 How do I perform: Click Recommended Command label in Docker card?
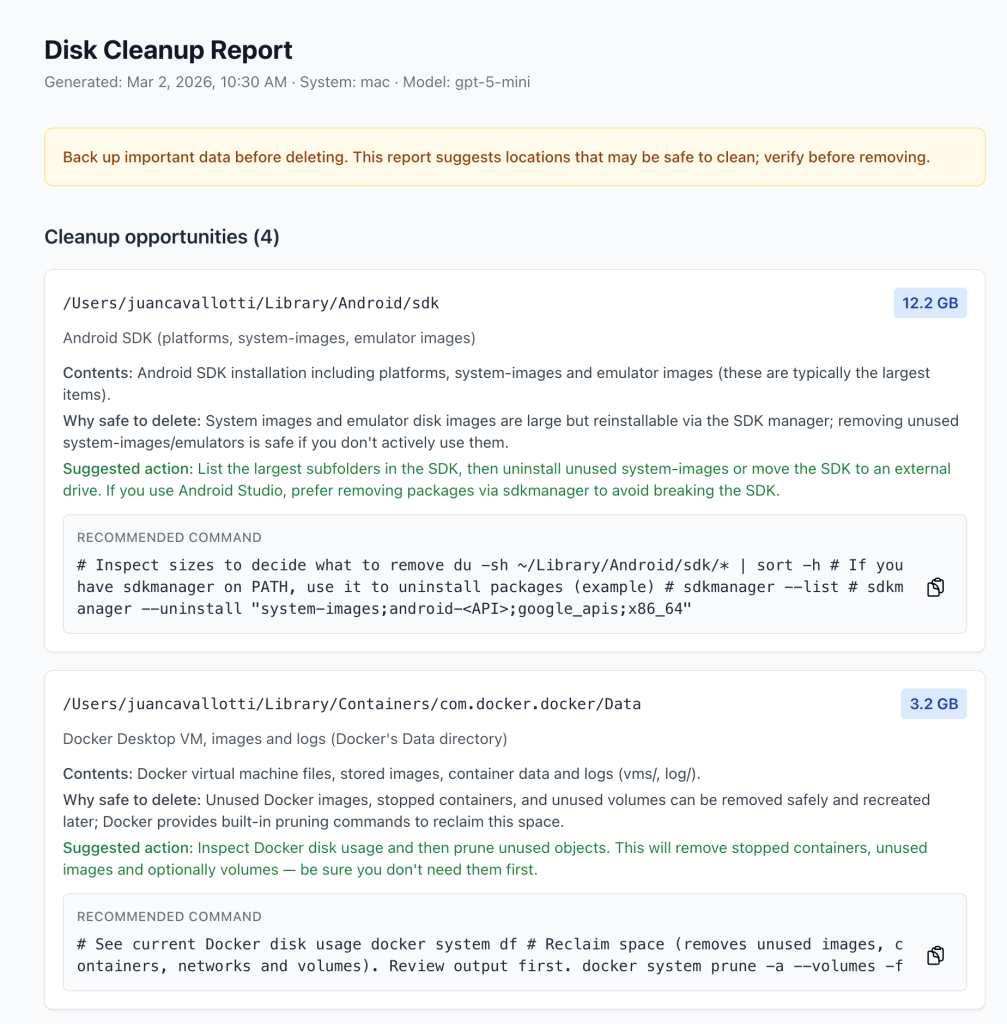point(169,916)
